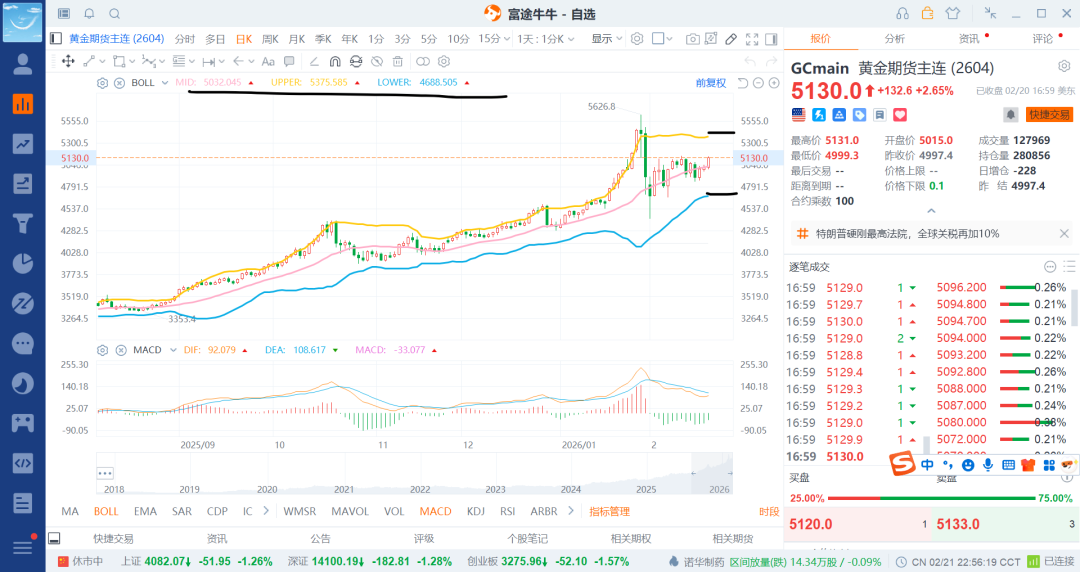The height and width of the screenshot is (572, 1080).
Task: Enter fullscreen chart mode
Action: coord(752,39)
